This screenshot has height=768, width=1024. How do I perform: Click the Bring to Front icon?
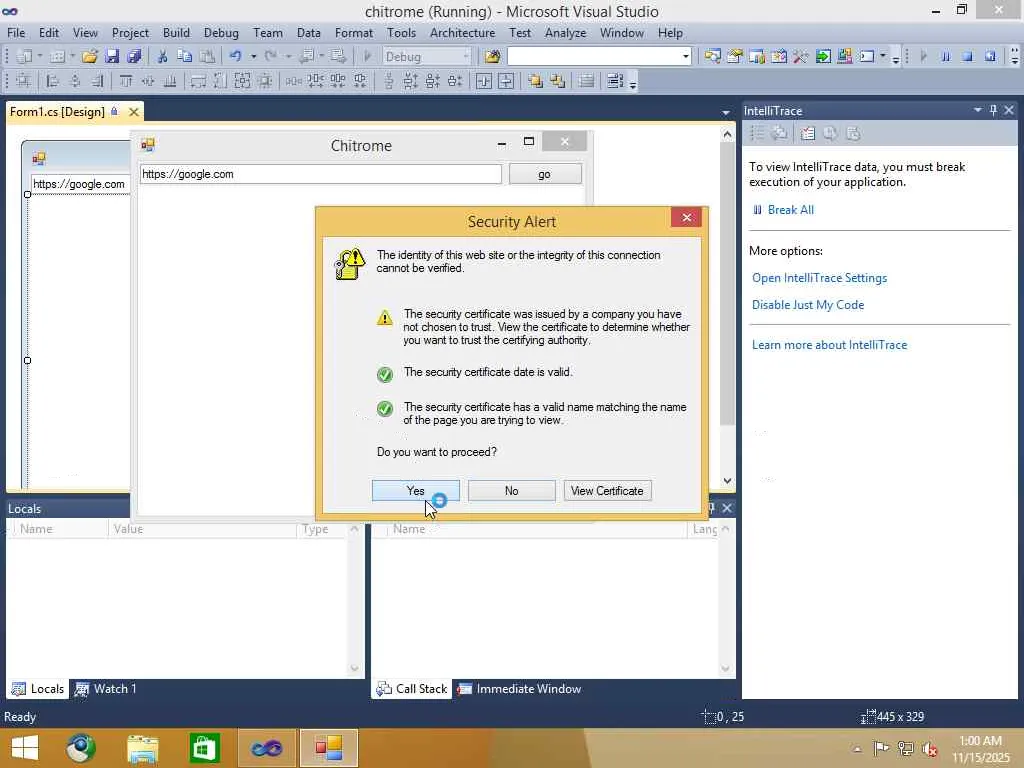[x=535, y=82]
